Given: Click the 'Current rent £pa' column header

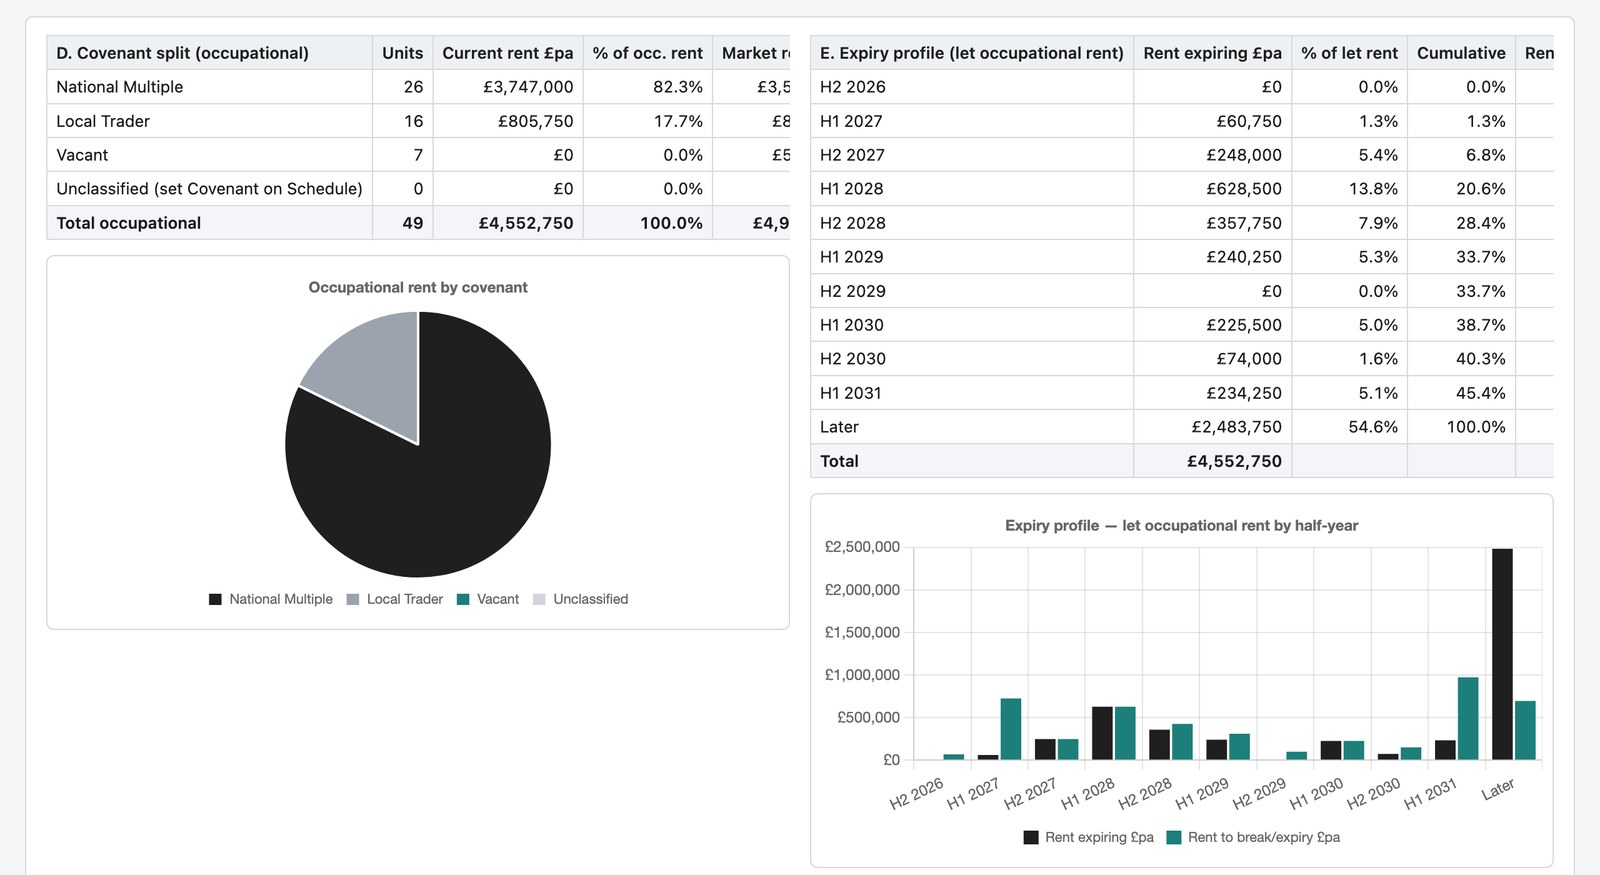Looking at the screenshot, I should pos(508,53).
